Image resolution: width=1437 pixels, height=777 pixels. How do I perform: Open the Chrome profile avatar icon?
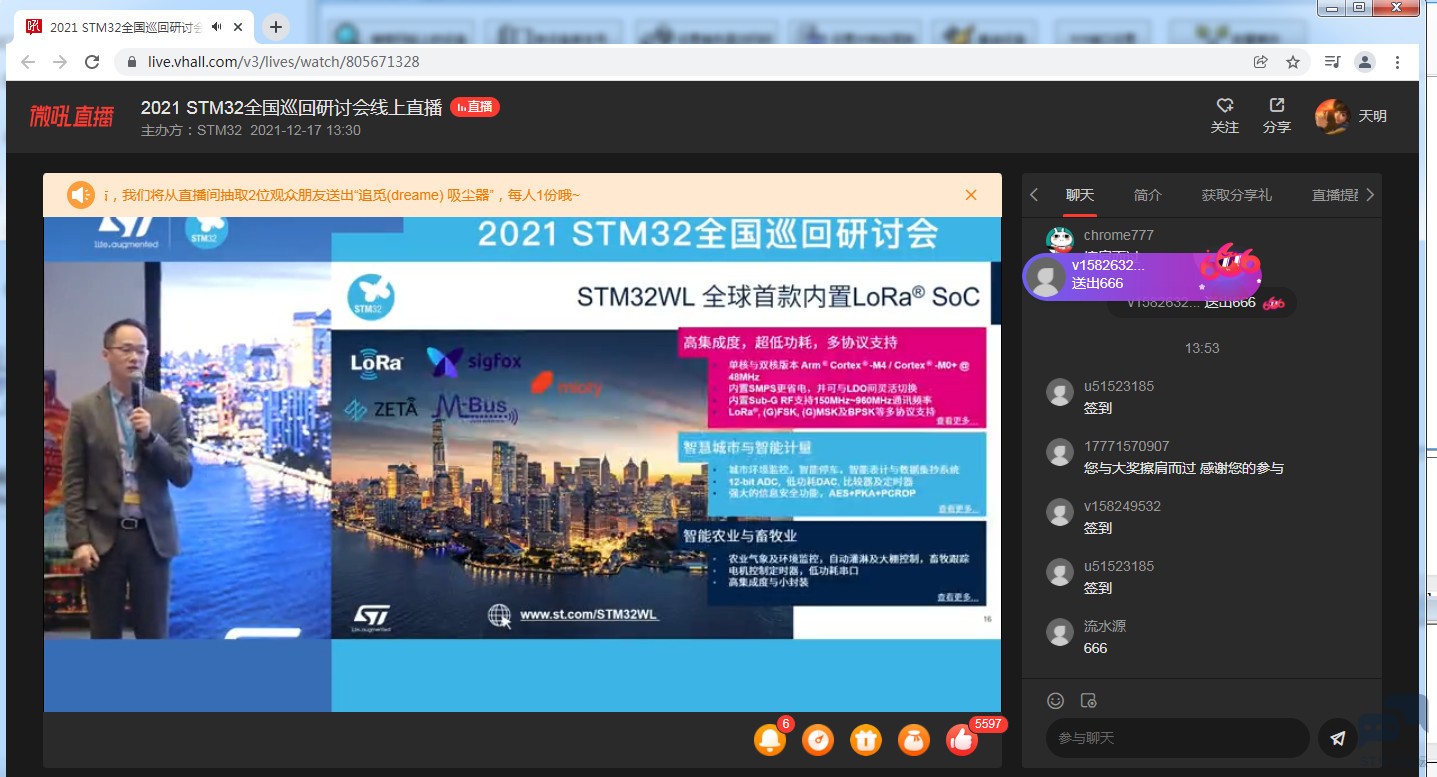pyautogui.click(x=1365, y=62)
